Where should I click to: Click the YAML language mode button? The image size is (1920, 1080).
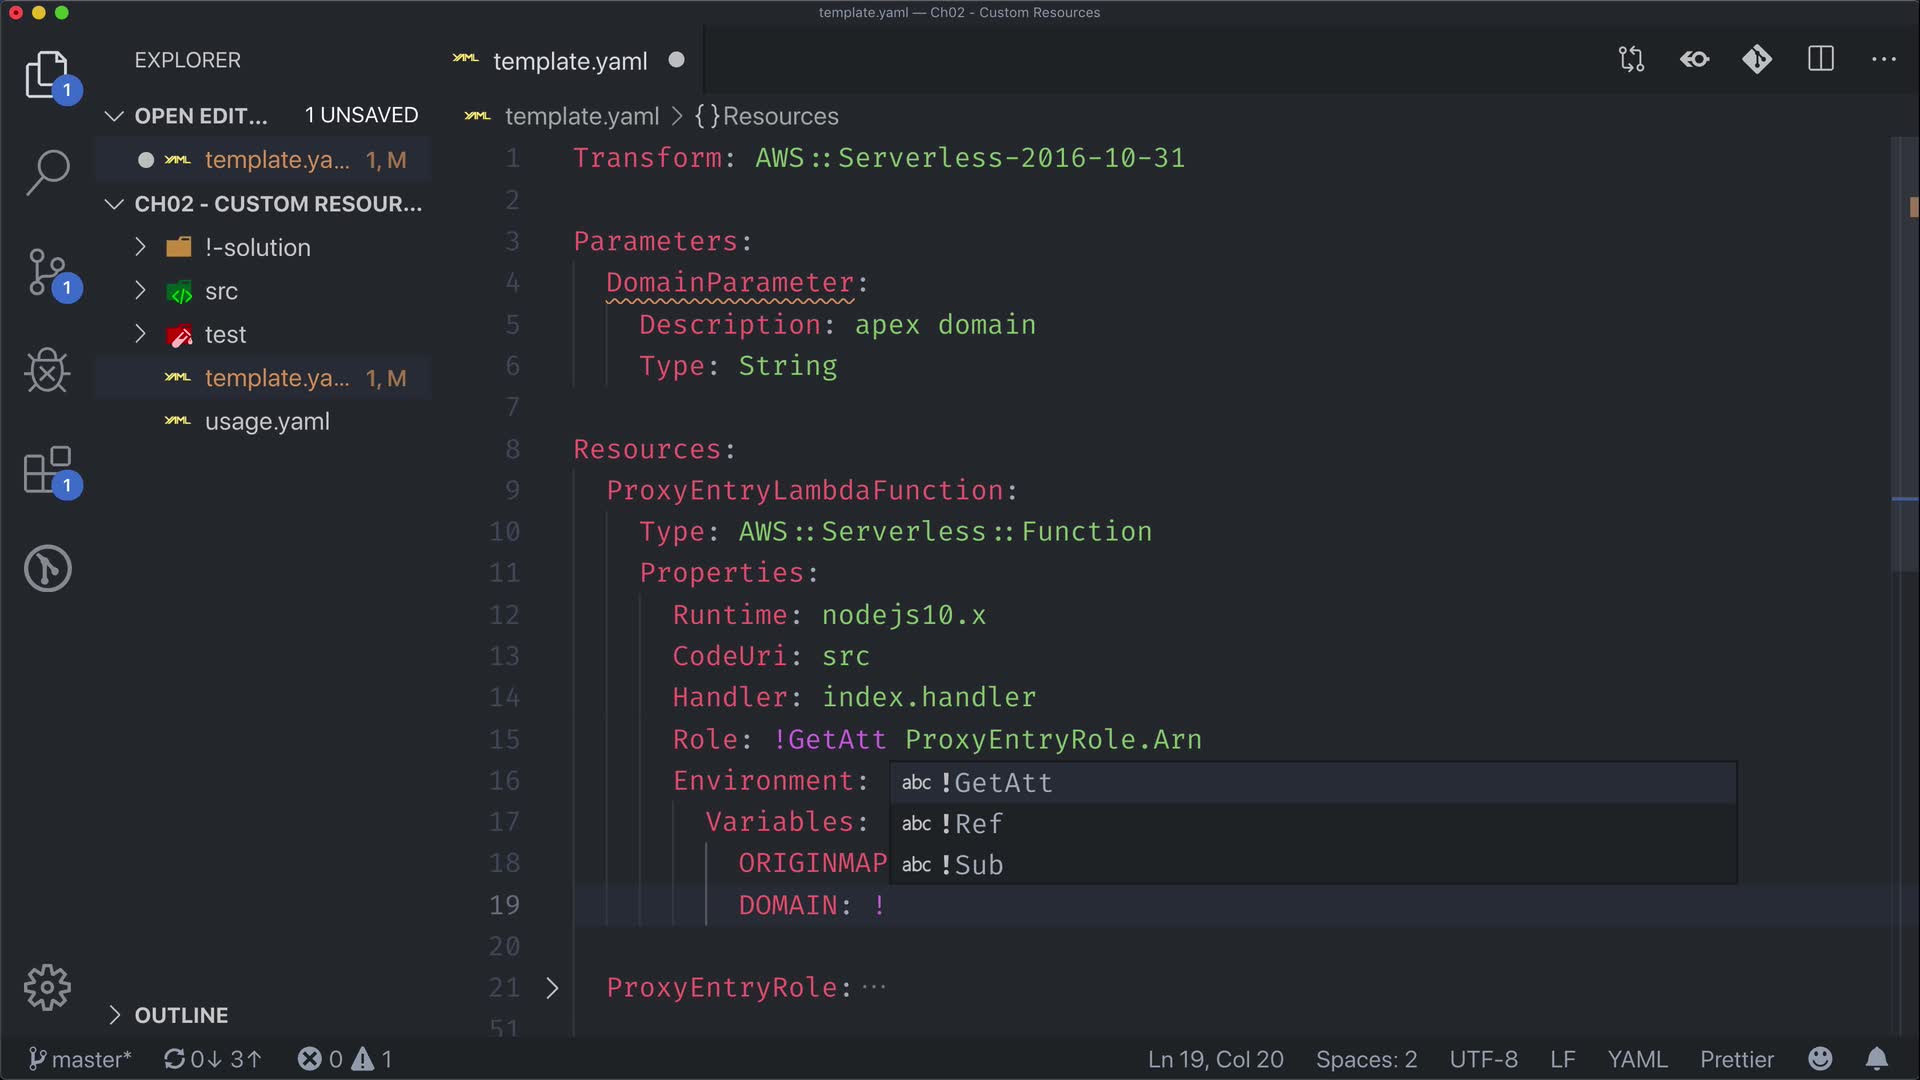click(1637, 1059)
